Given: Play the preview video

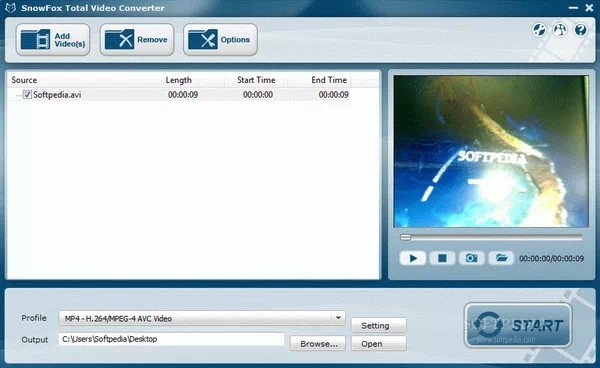Looking at the screenshot, I should 412,258.
